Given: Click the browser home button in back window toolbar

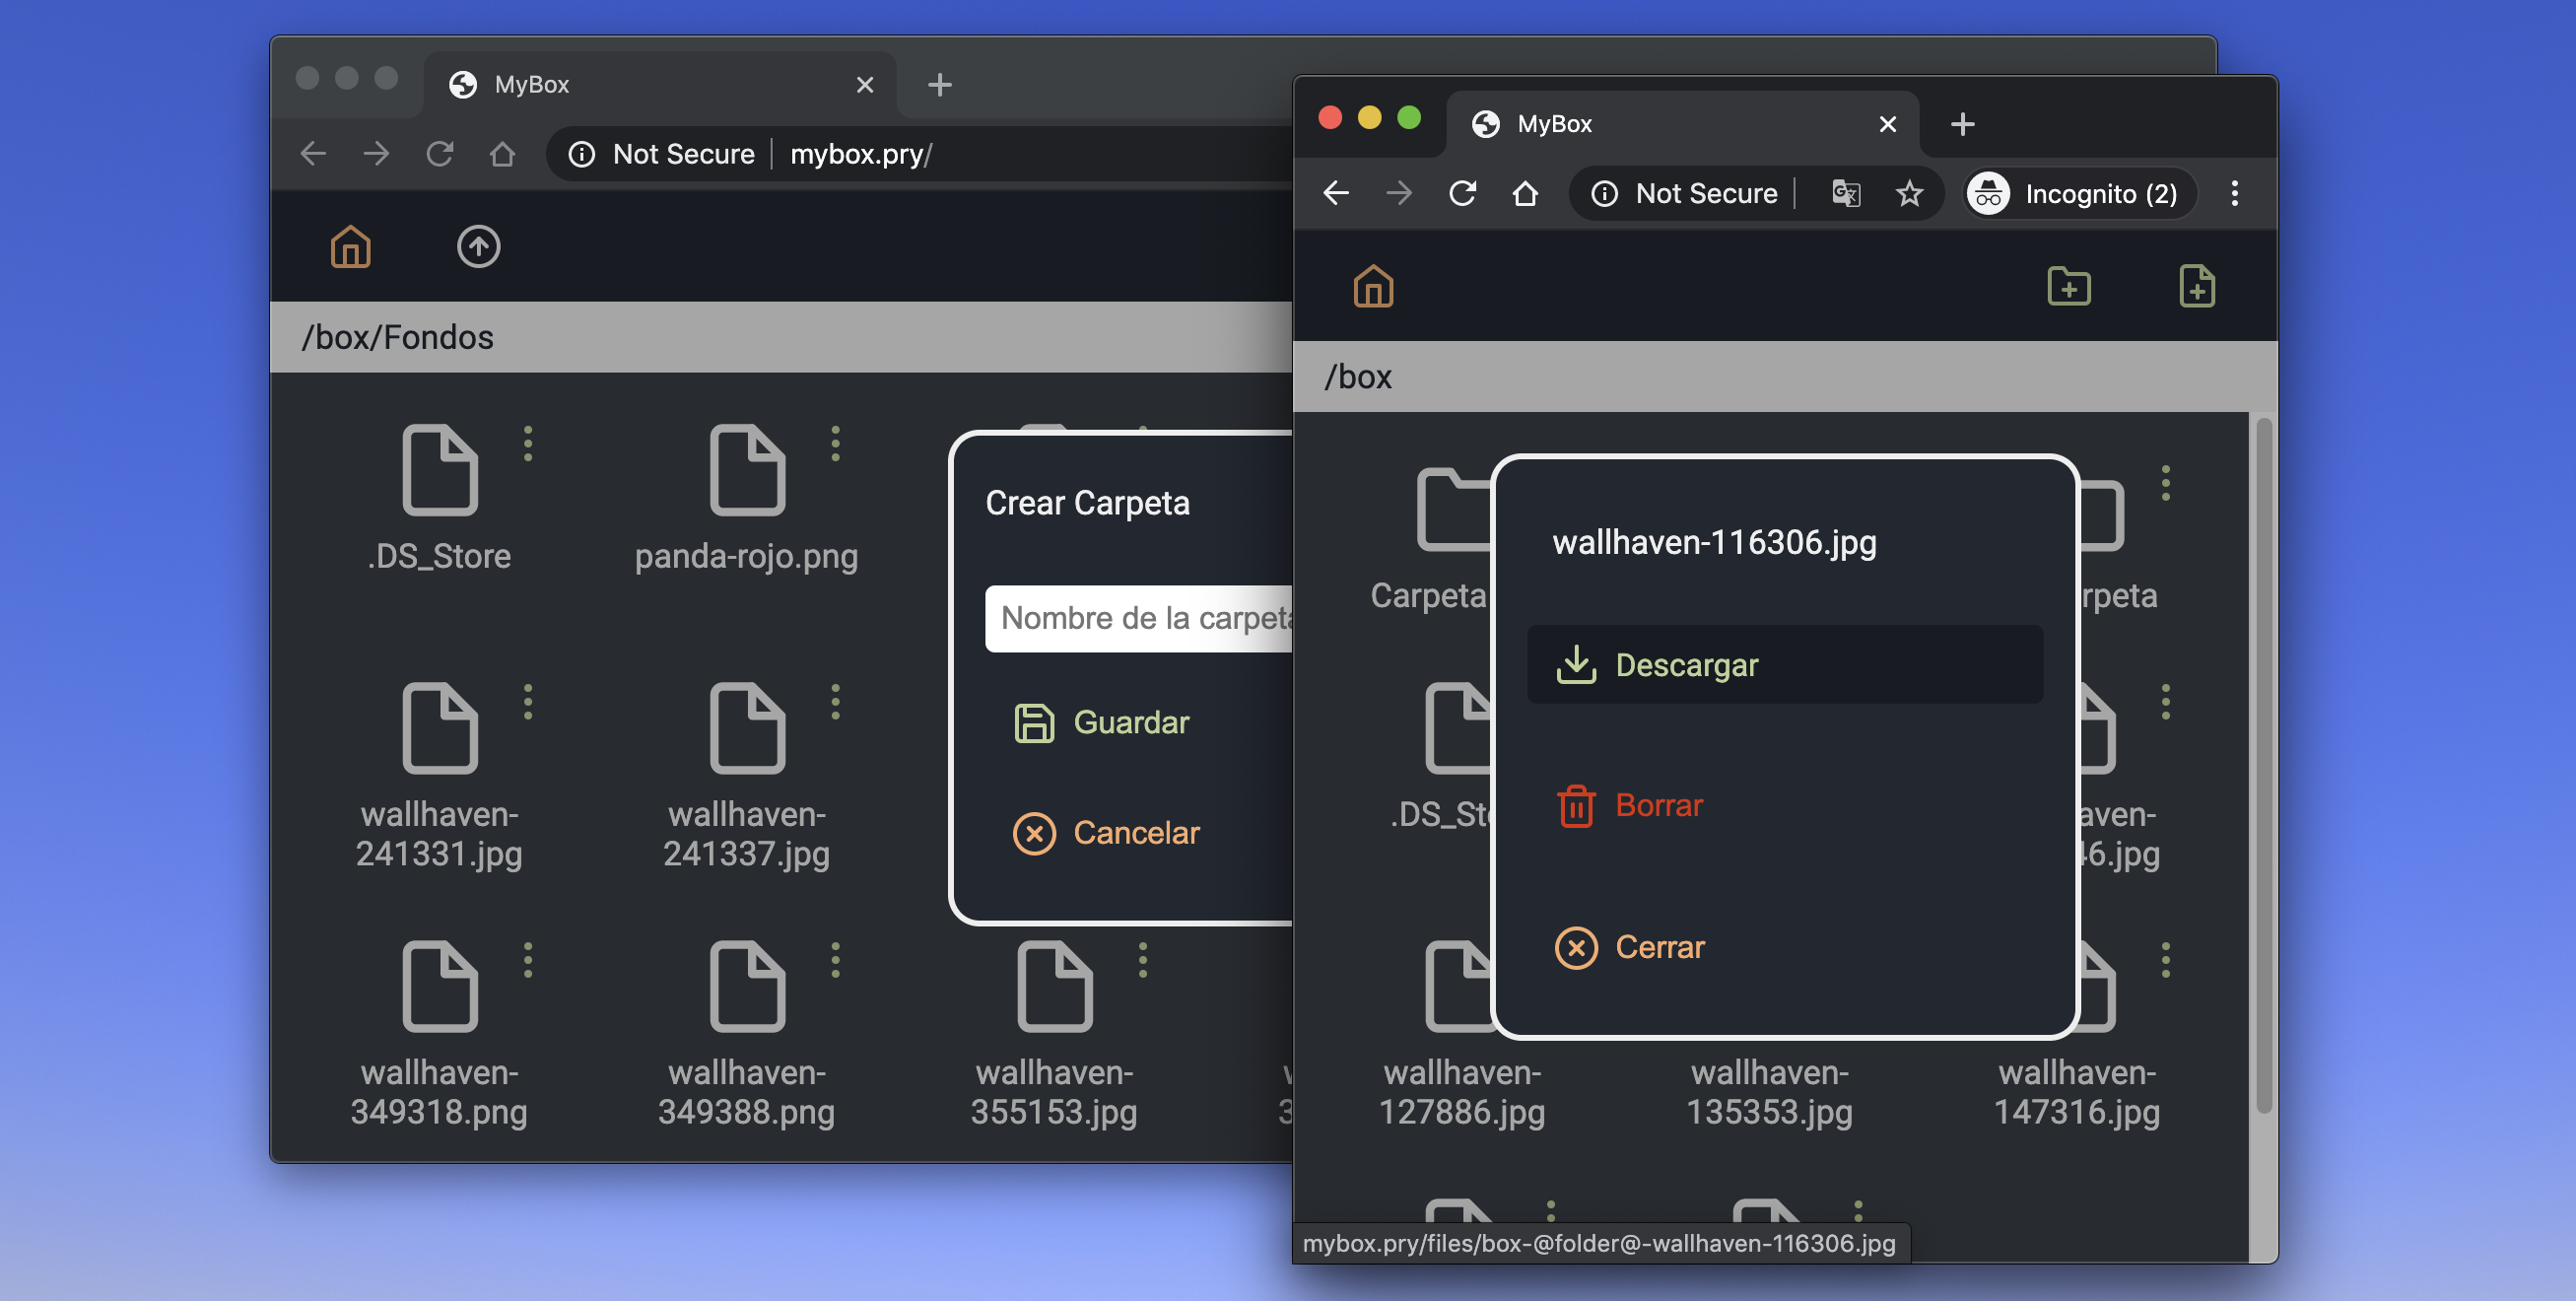Looking at the screenshot, I should click(502, 153).
